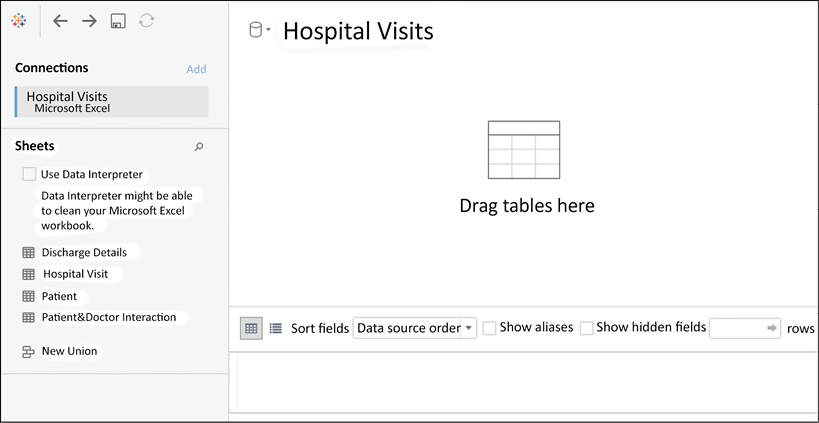Click the rows count input field

point(744,328)
